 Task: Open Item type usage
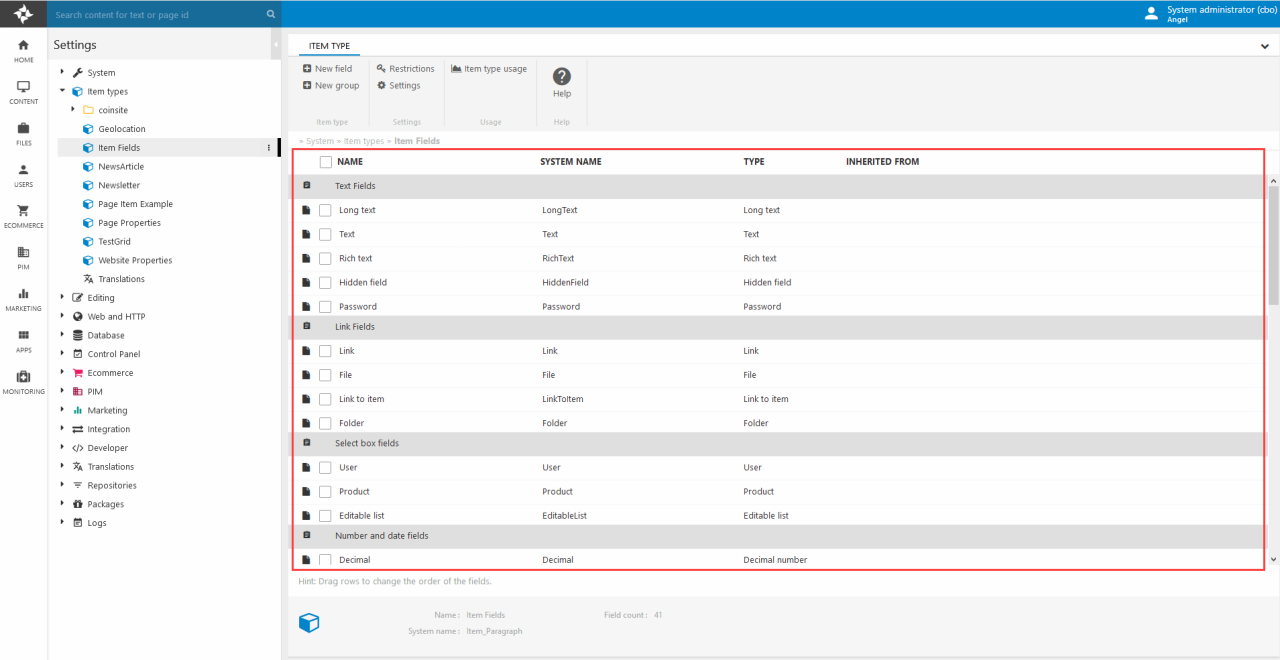[489, 69]
